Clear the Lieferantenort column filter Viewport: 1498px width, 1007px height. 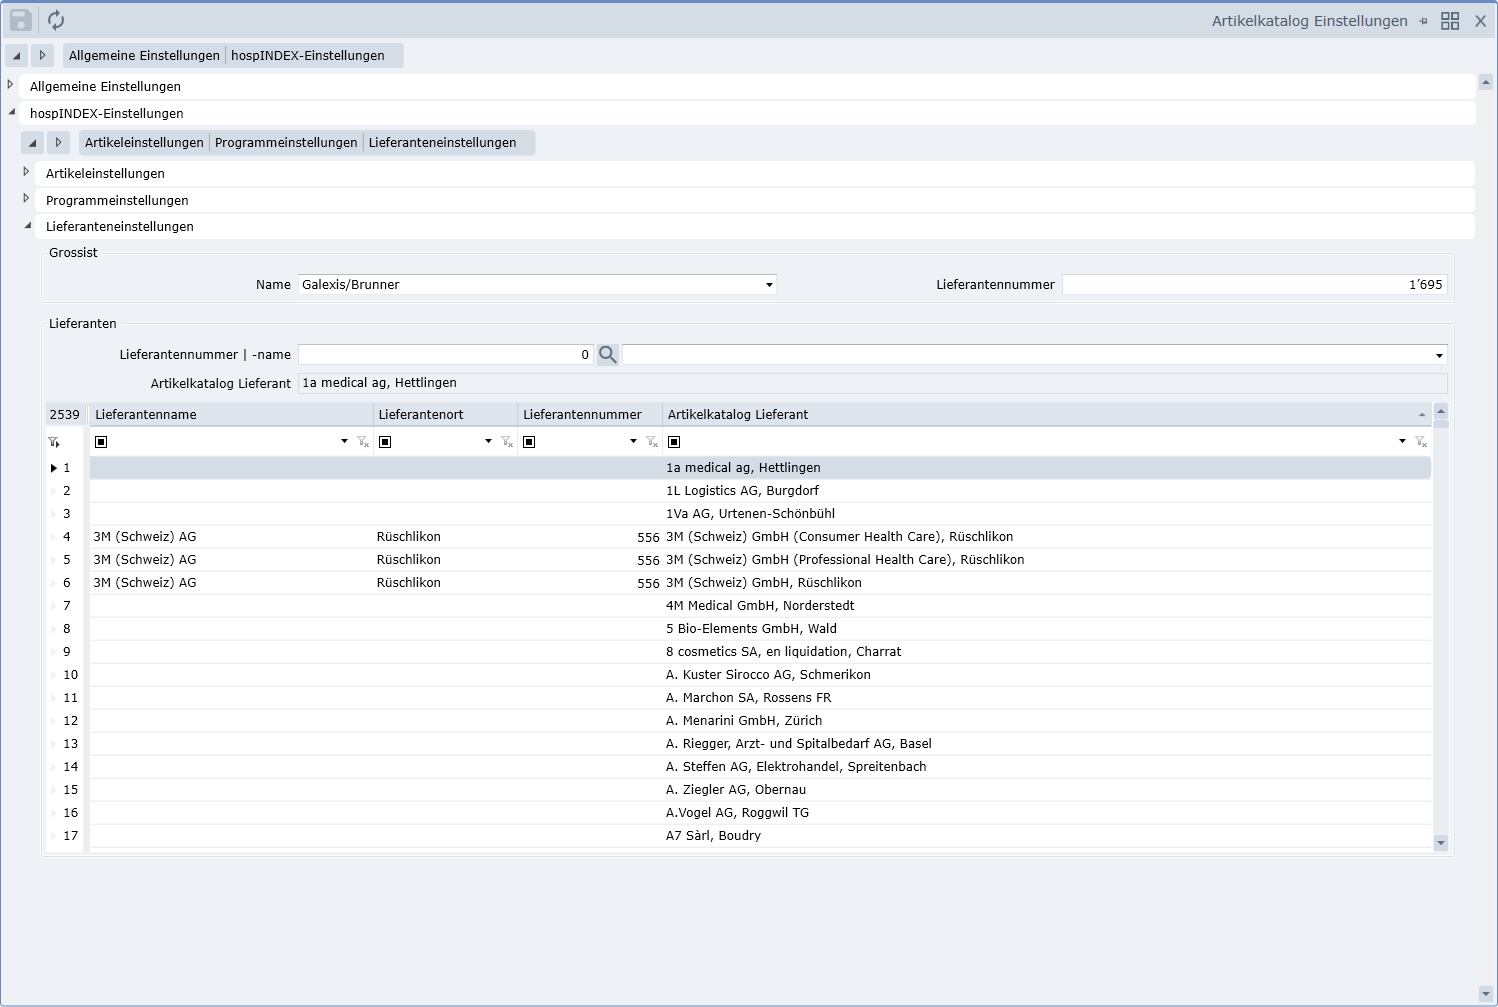(507, 442)
